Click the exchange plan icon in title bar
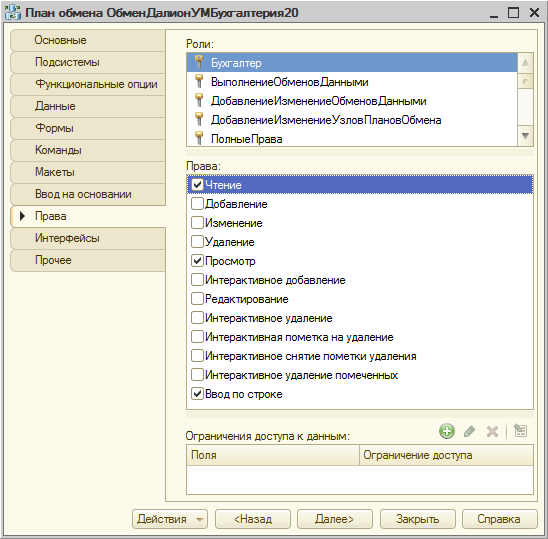This screenshot has width=548, height=539. pyautogui.click(x=13, y=12)
